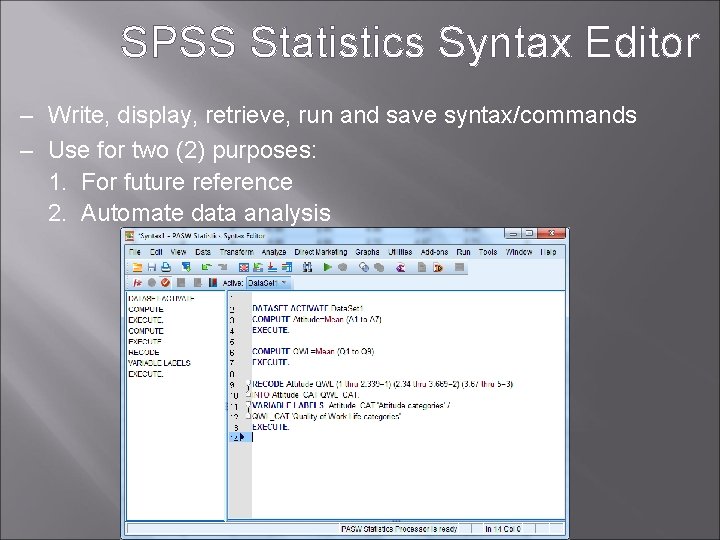This screenshot has height=540, width=720.
Task: Click the gray document page icon
Action: (422, 267)
